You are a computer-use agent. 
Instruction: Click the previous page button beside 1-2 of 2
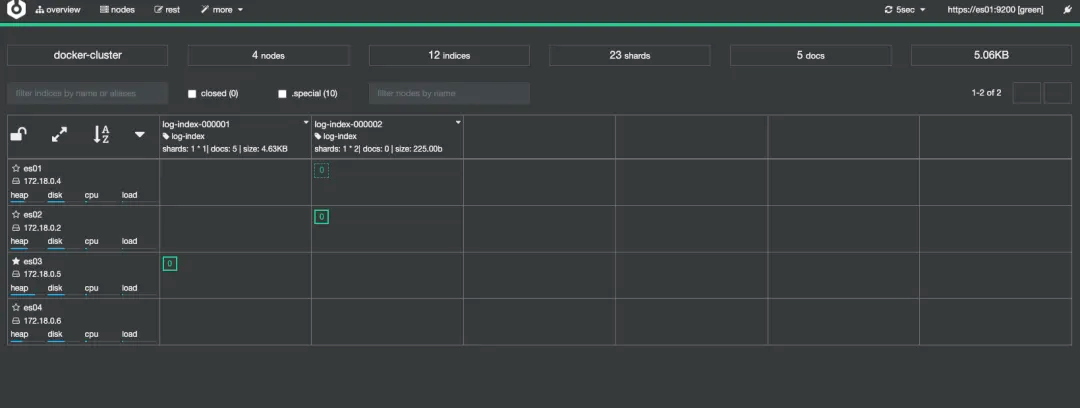tap(1026, 93)
